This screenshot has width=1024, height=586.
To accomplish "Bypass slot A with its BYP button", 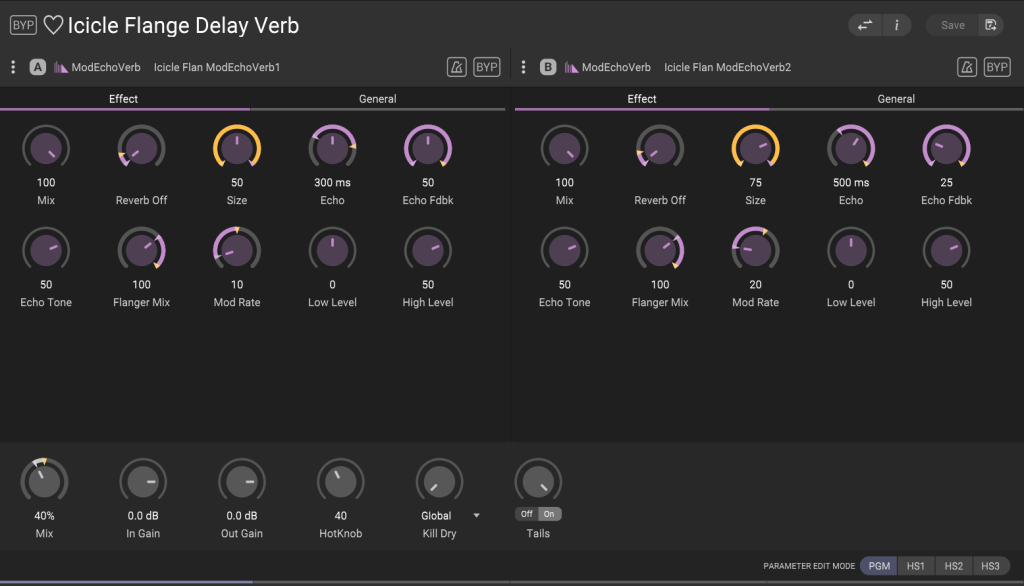I will 487,67.
